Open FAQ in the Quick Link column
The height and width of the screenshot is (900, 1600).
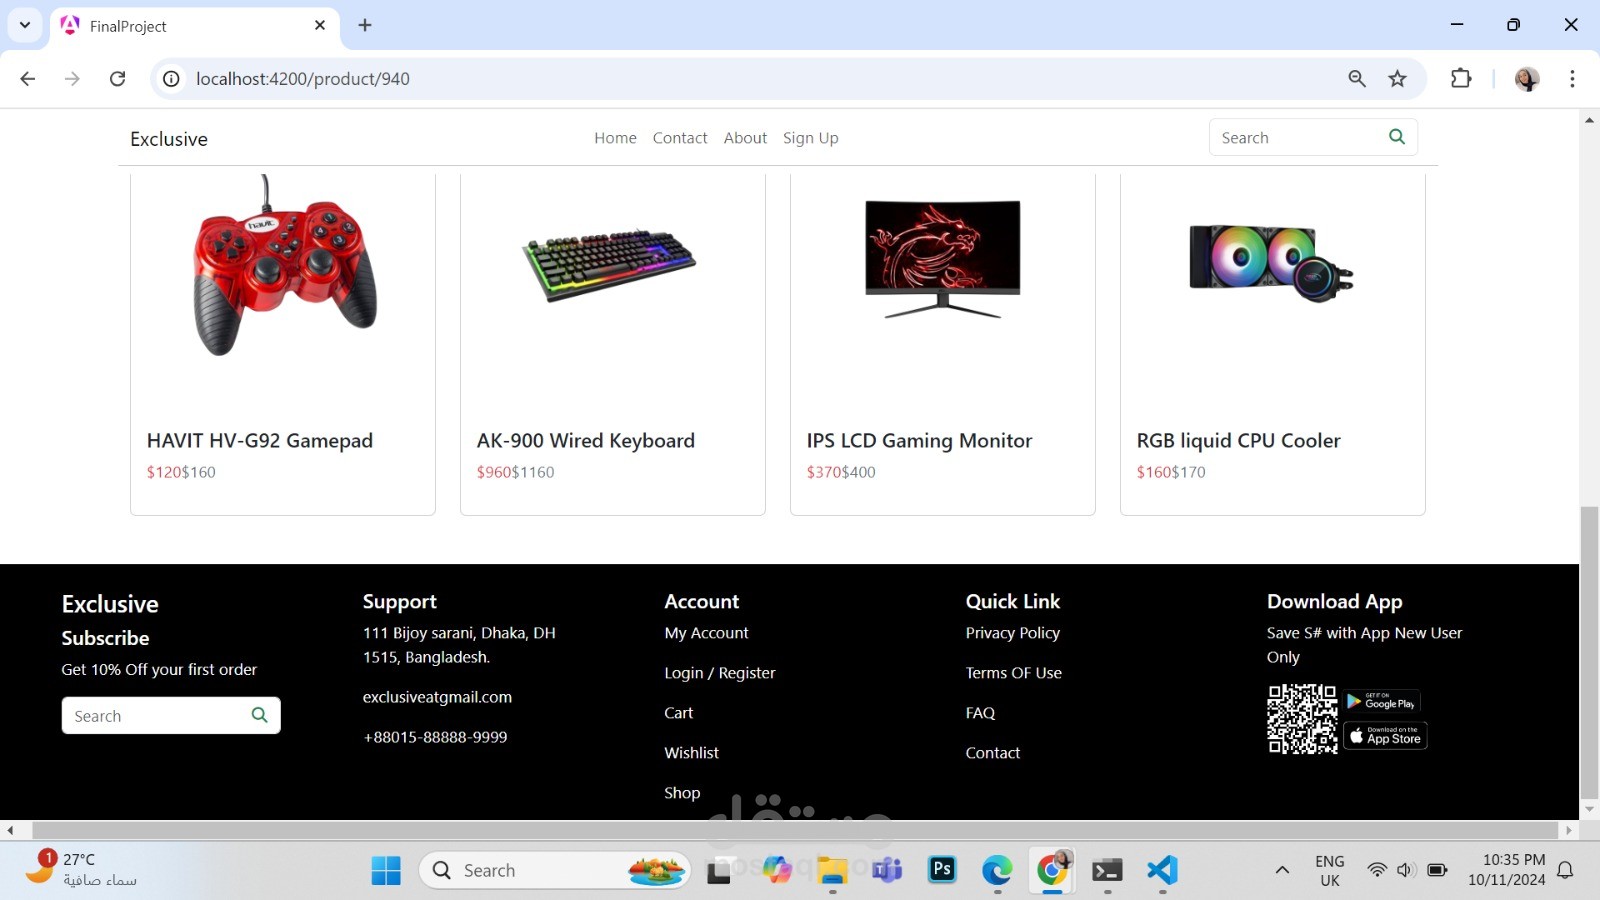(981, 713)
